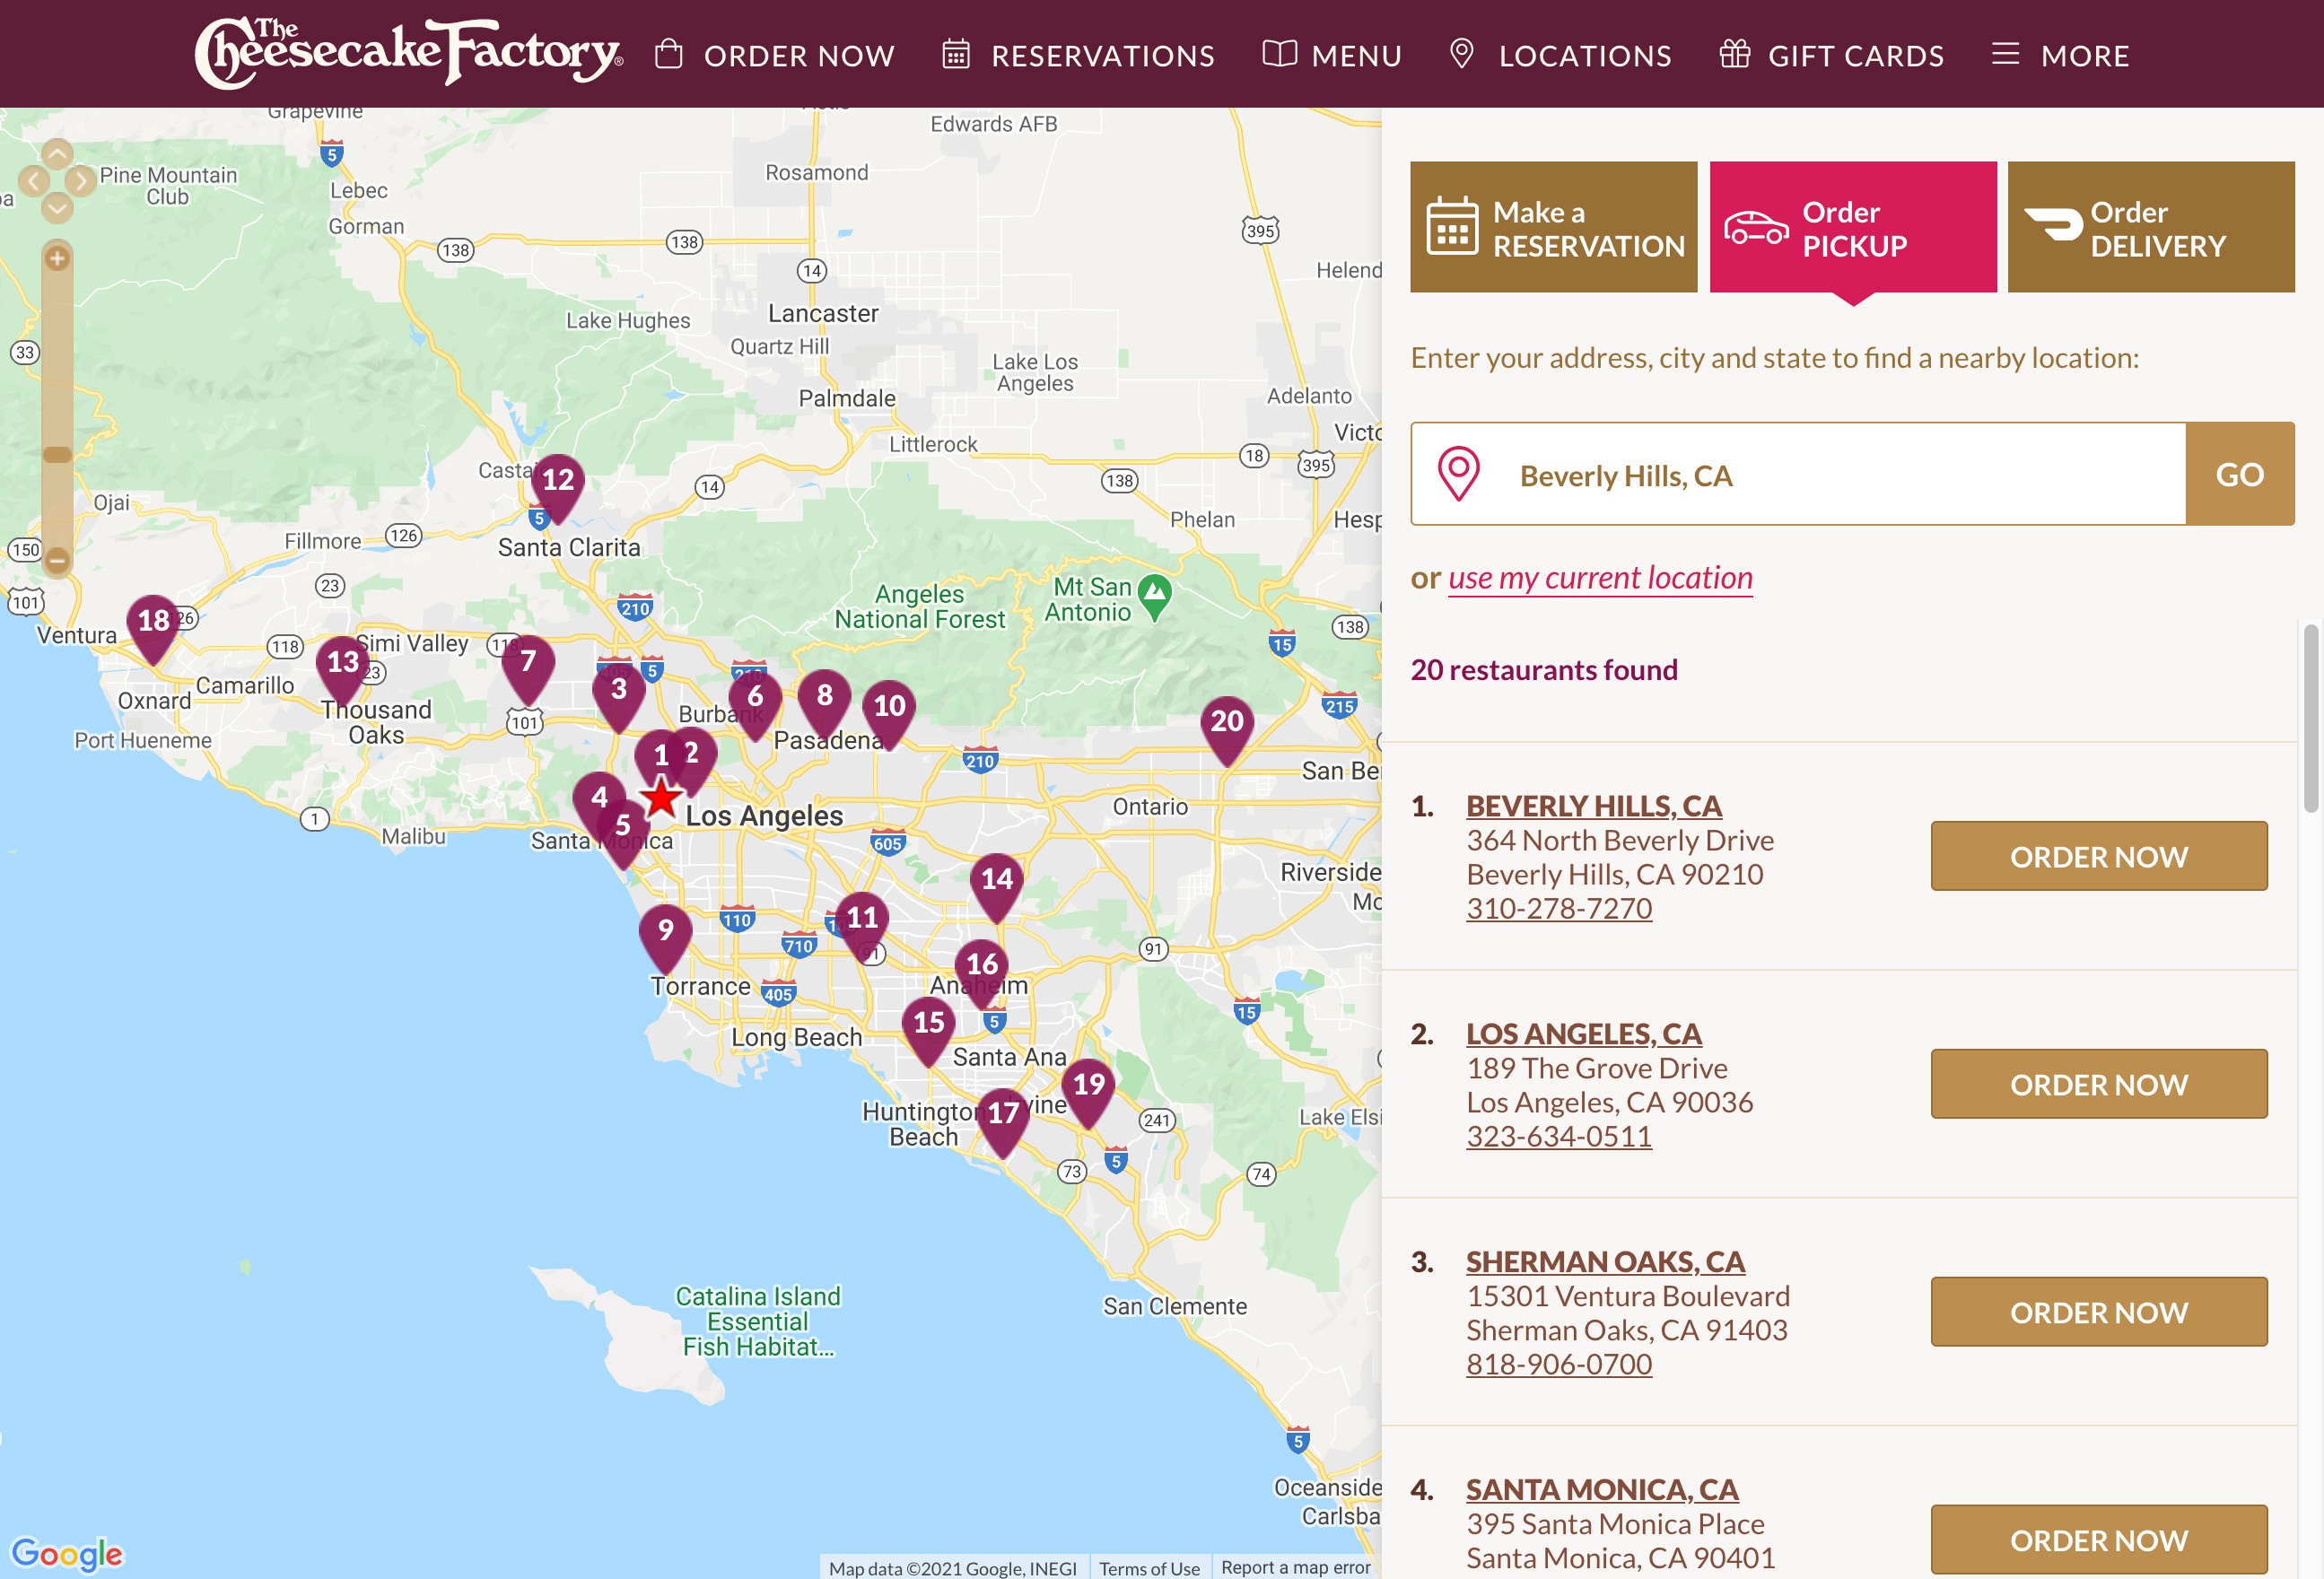Order now from Los Angeles Grove location
2324x1579 pixels.
[2099, 1085]
